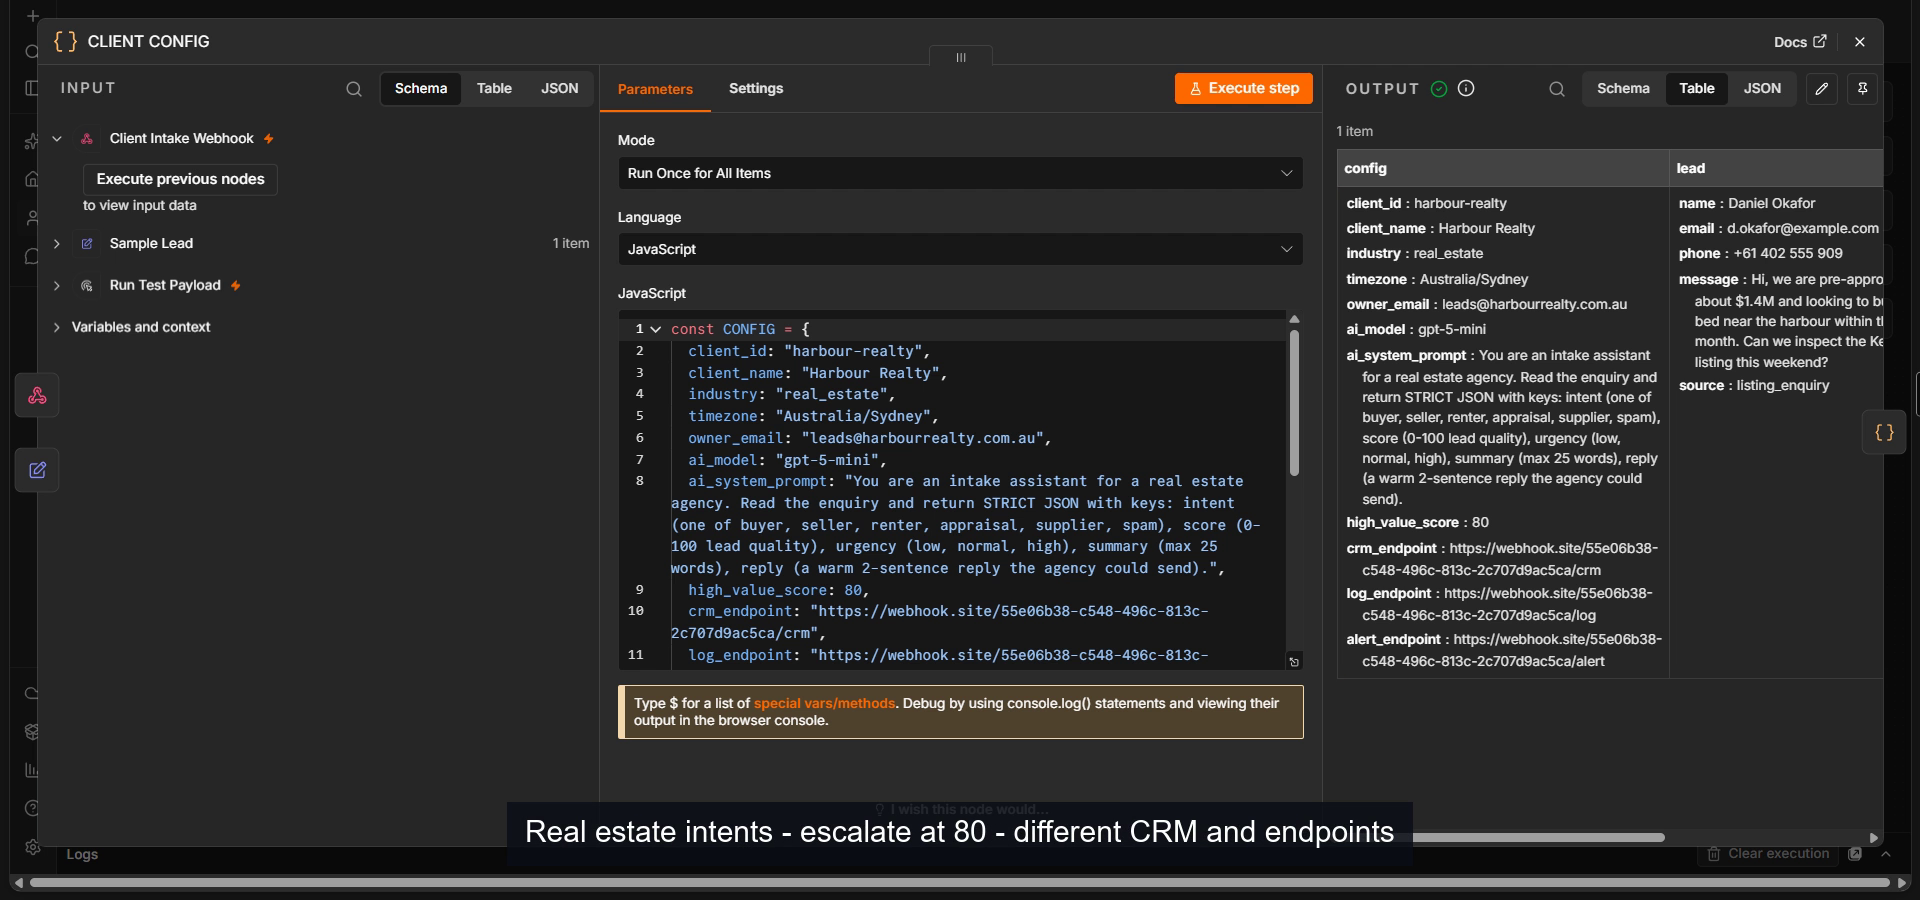This screenshot has width=1920, height=900.
Task: Edit output with pencil icon
Action: (x=1822, y=89)
